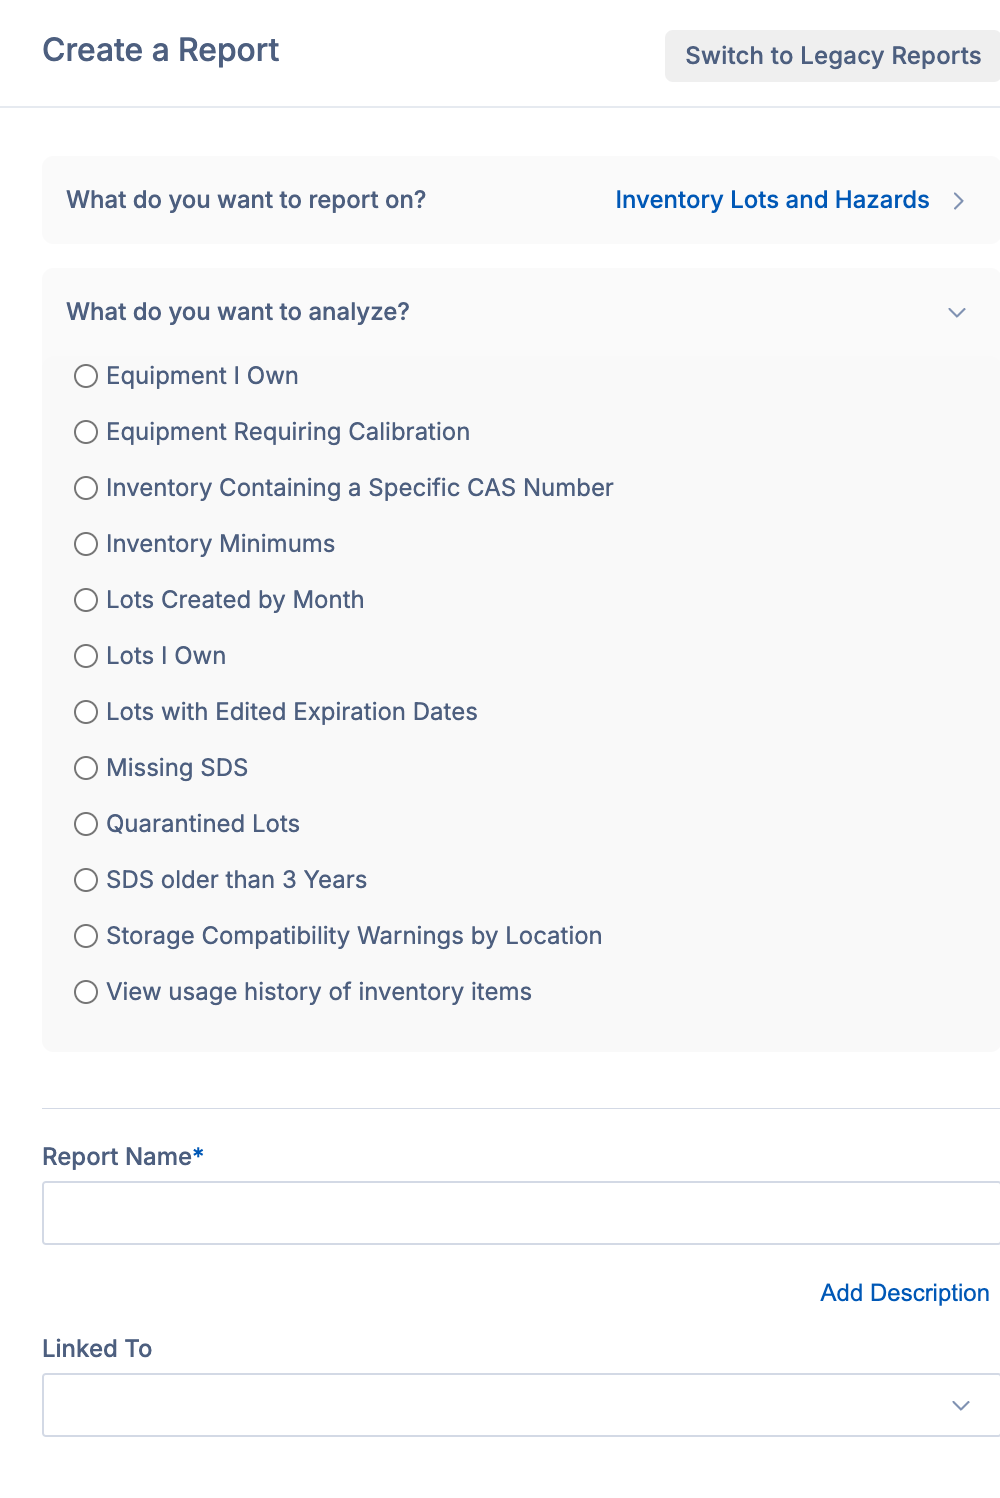Choose the Missing SDS report option
Viewport: 1000px width, 1498px height.
click(86, 768)
